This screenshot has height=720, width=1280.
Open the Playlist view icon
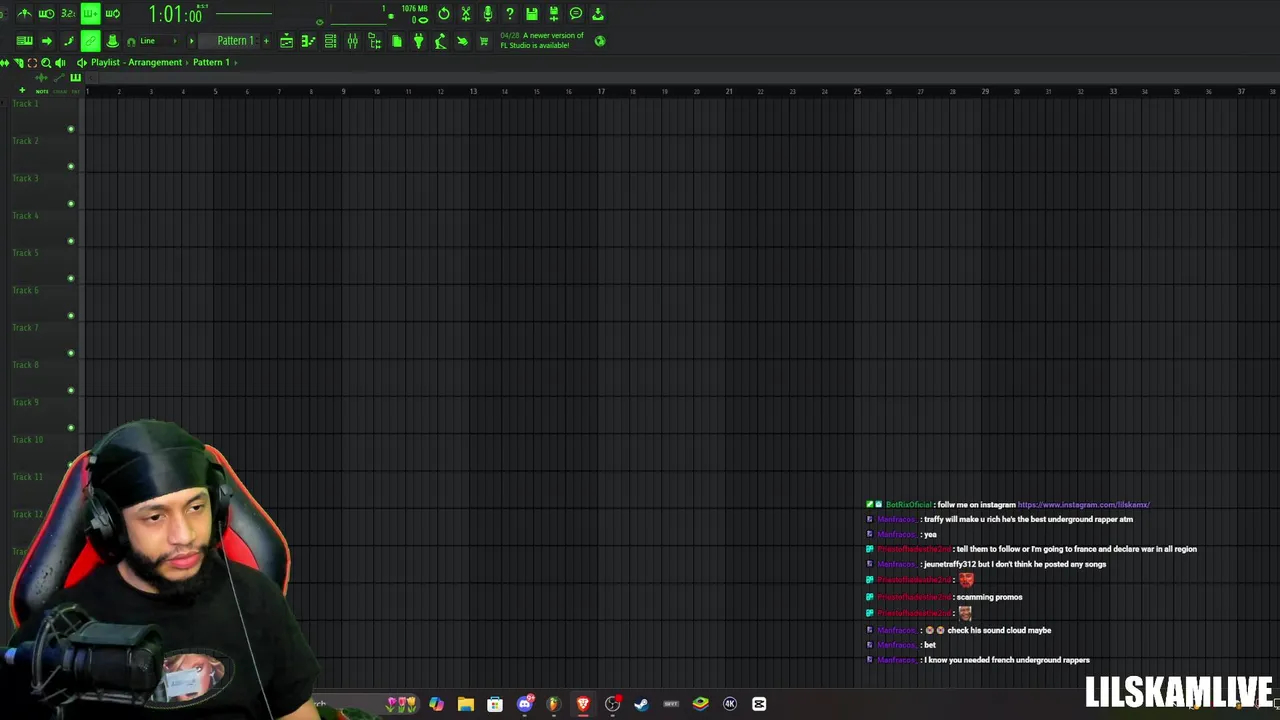coord(286,41)
